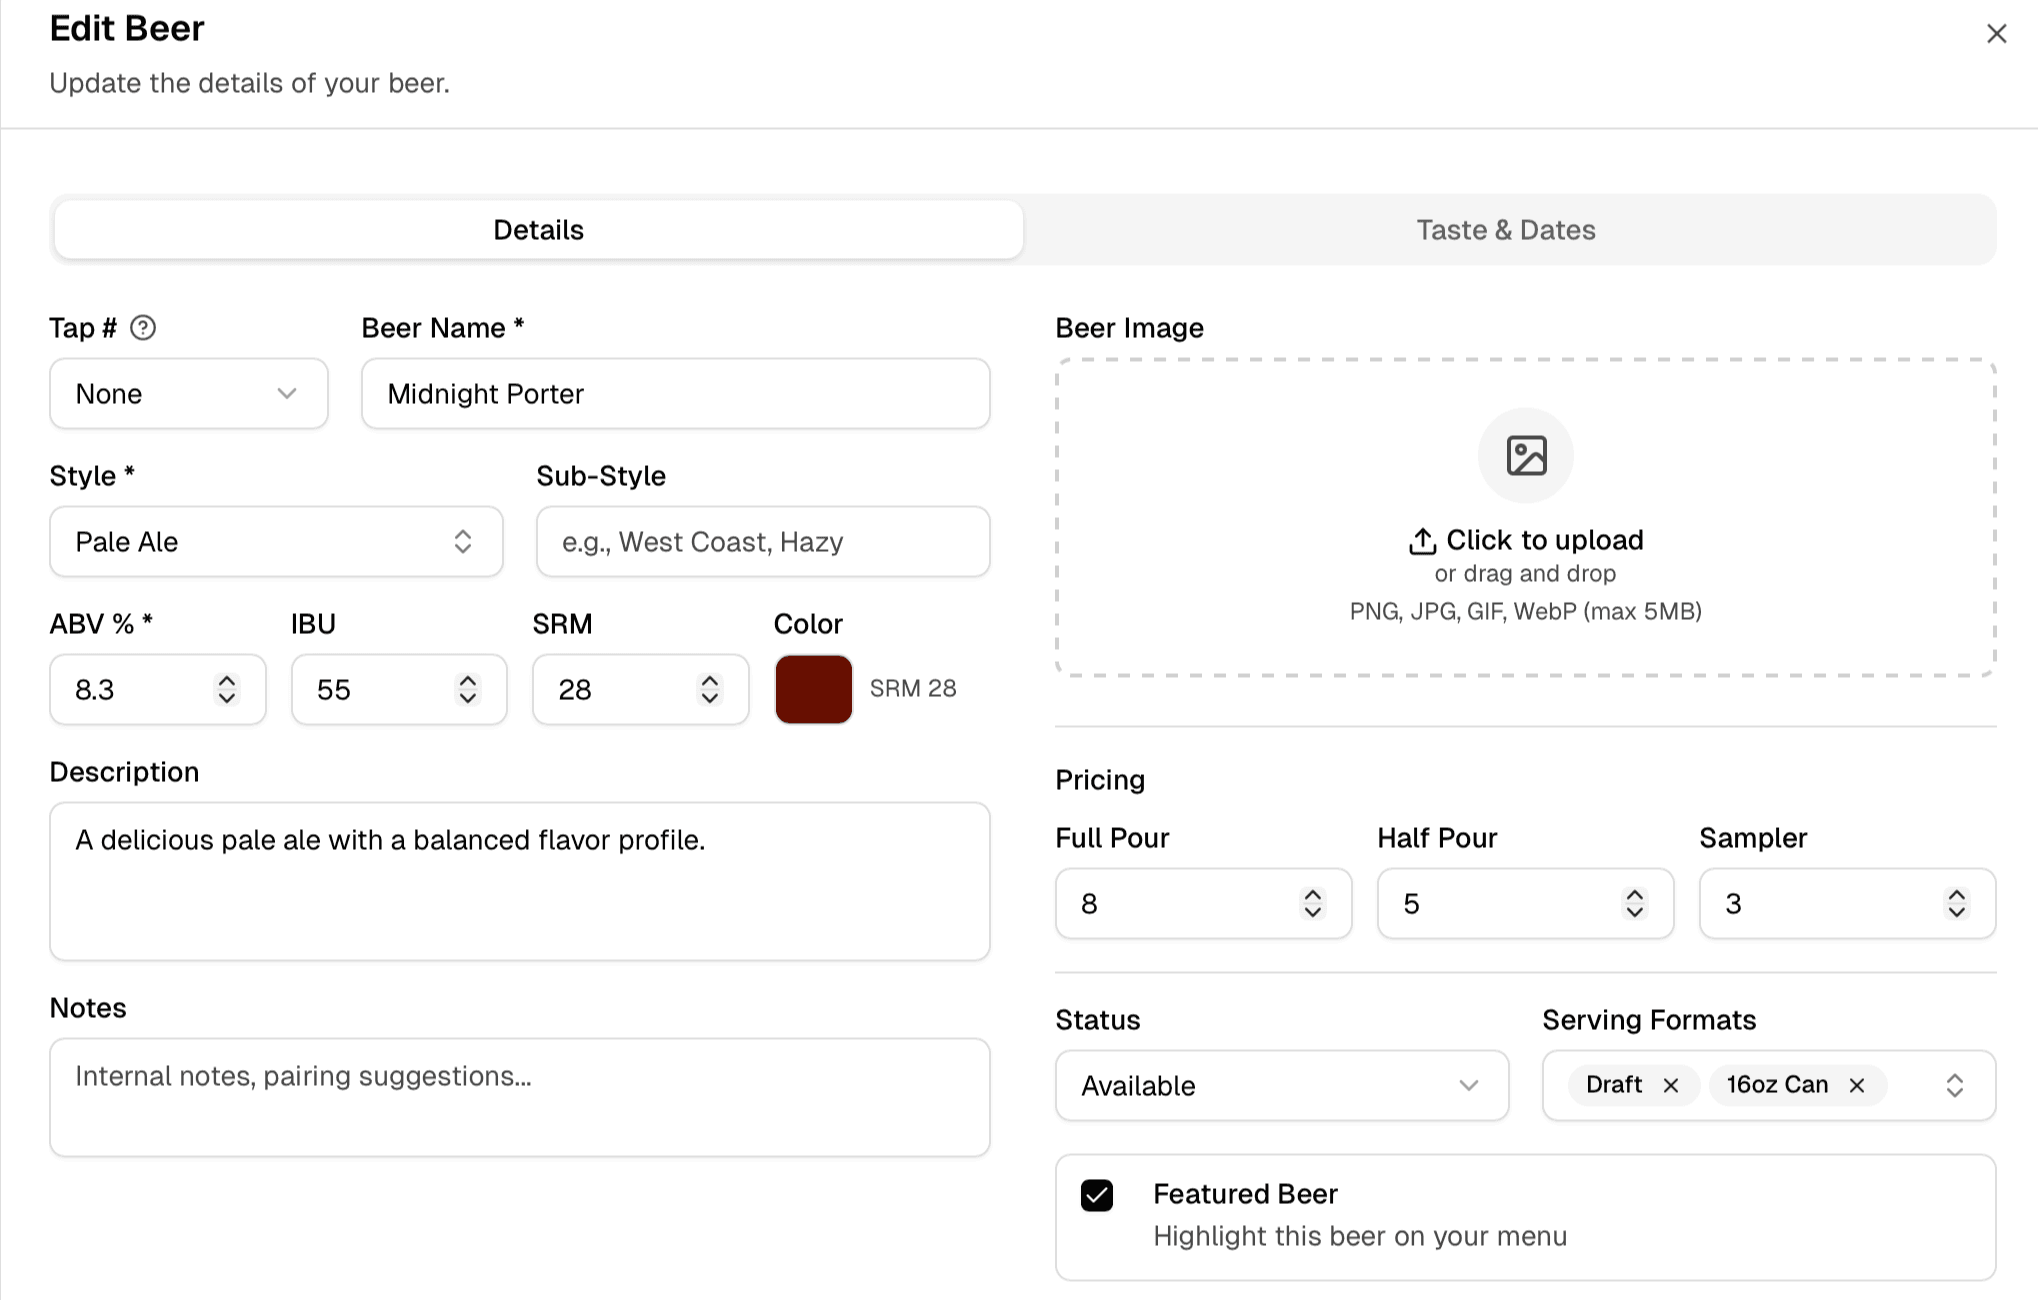Click the image placeholder icon in Beer Image
This screenshot has height=1300, width=2038.
point(1524,455)
